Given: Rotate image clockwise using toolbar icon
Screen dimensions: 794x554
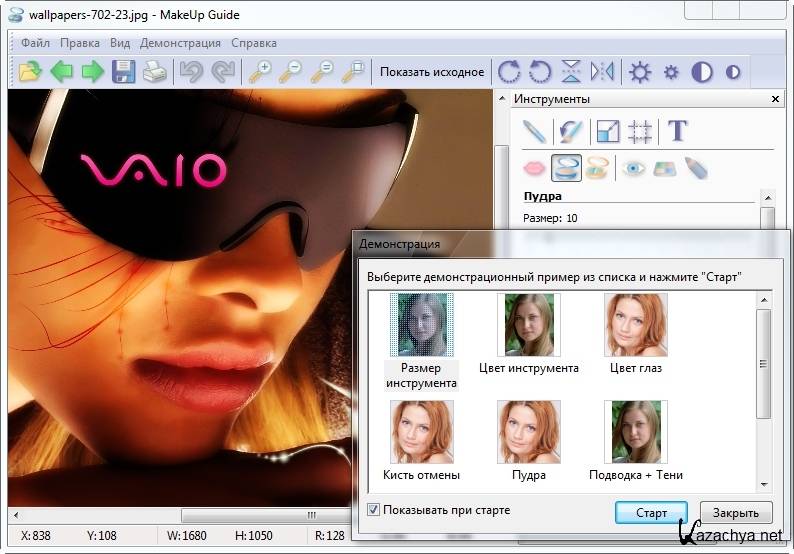Looking at the screenshot, I should click(509, 72).
